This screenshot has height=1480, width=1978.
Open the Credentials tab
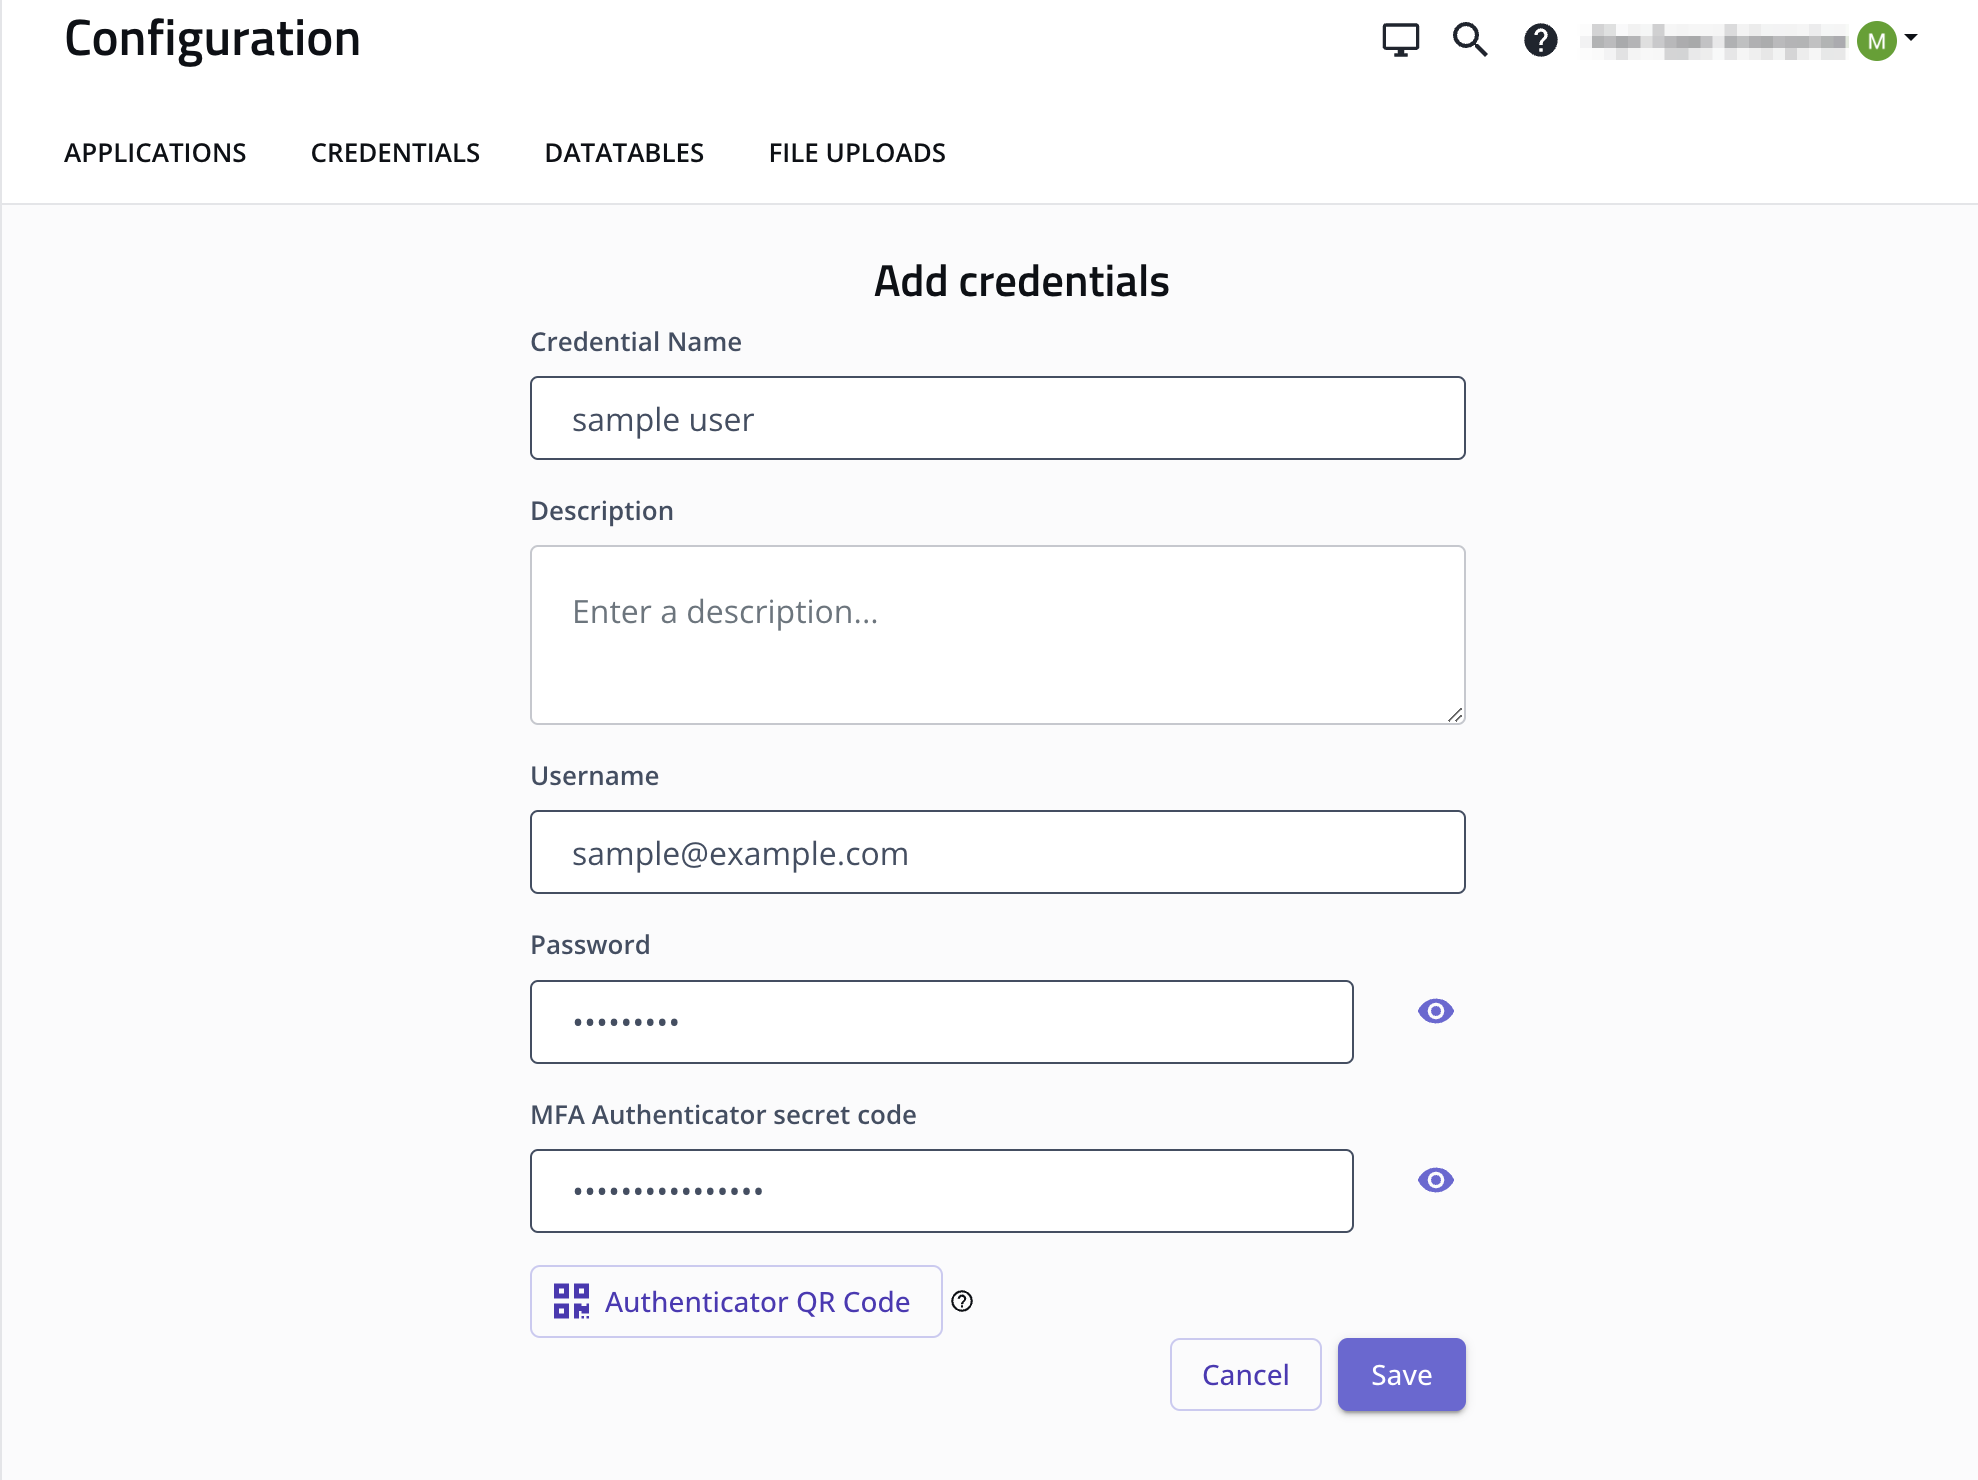(395, 153)
